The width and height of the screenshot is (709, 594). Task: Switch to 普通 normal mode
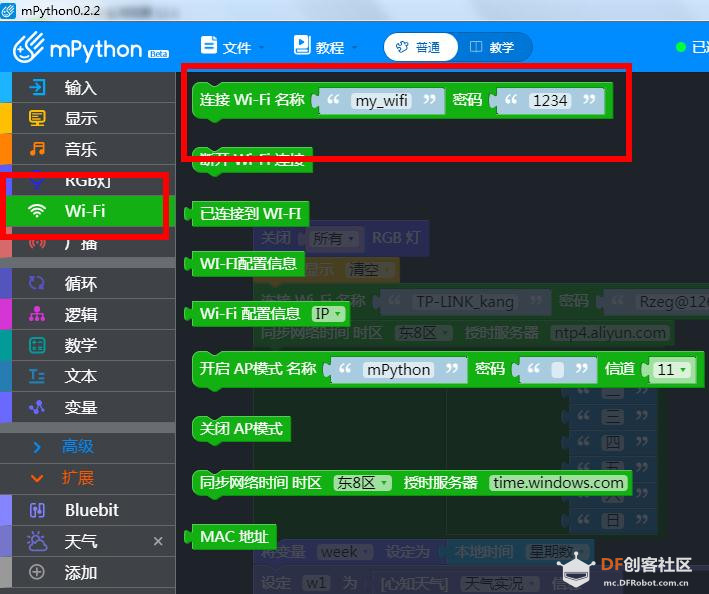(x=421, y=47)
